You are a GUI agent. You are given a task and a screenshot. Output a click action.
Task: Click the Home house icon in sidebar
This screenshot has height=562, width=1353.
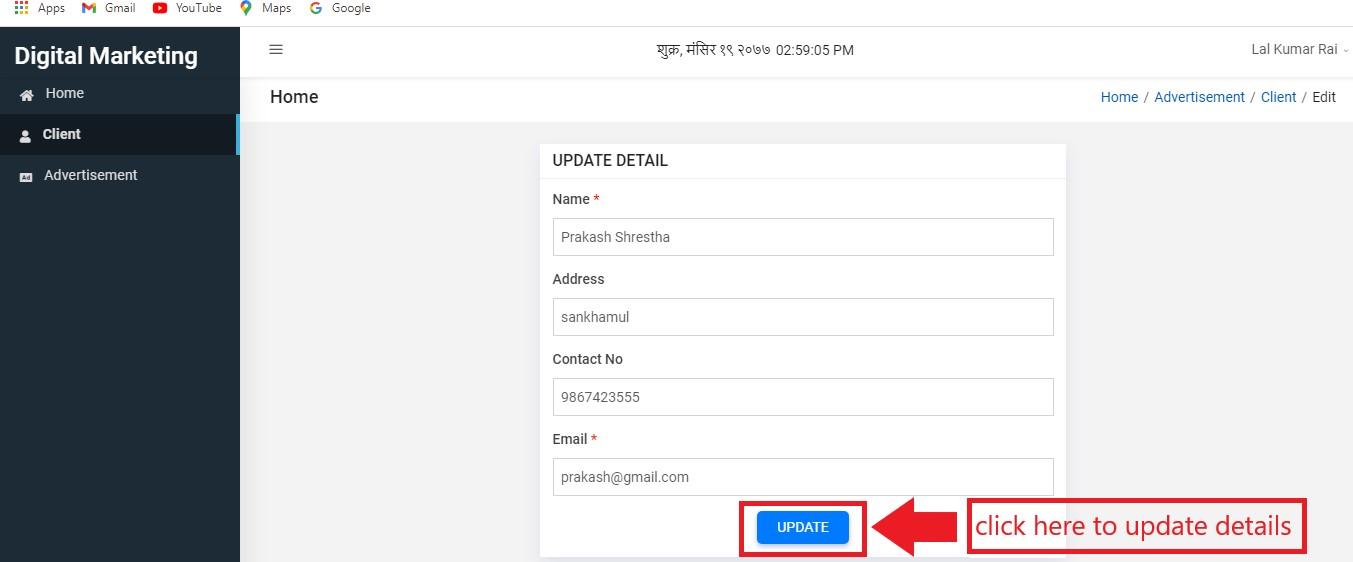click(x=26, y=95)
